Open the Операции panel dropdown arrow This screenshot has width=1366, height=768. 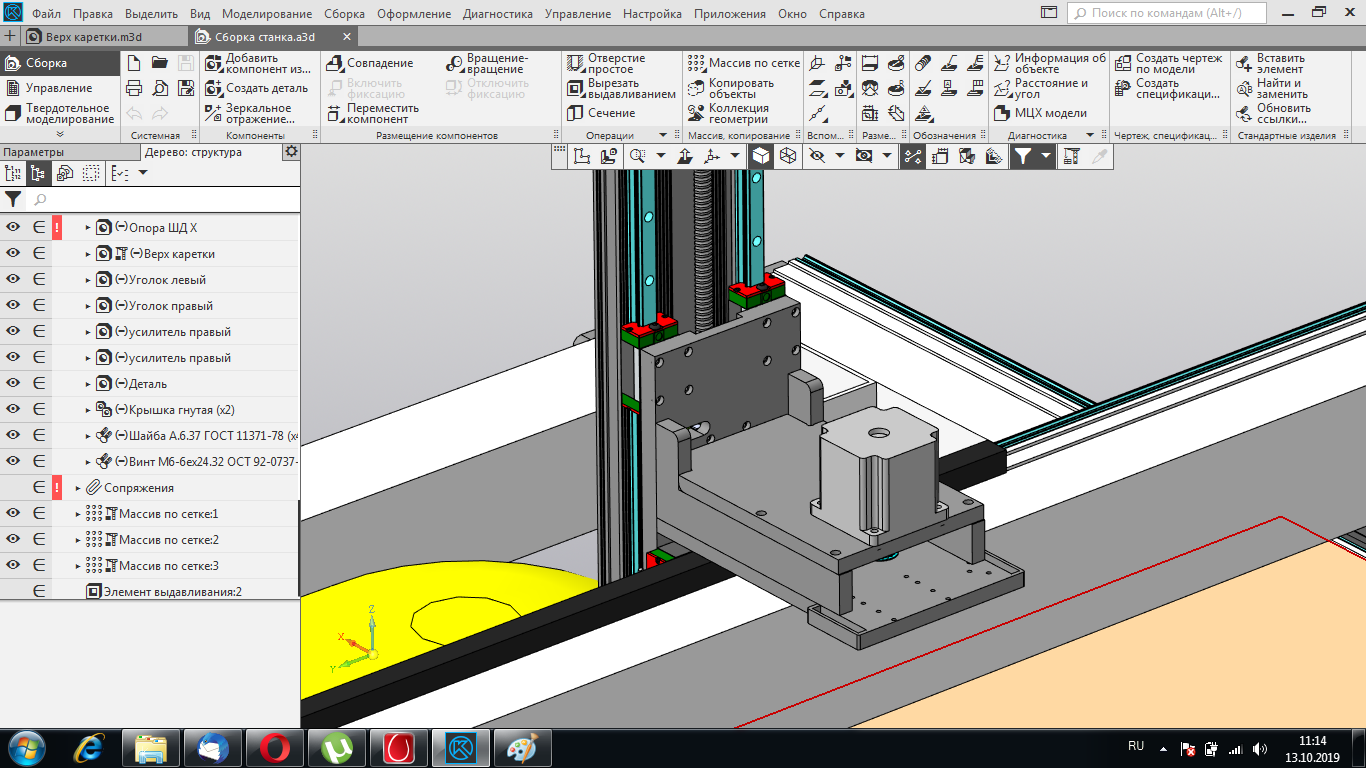[662, 135]
